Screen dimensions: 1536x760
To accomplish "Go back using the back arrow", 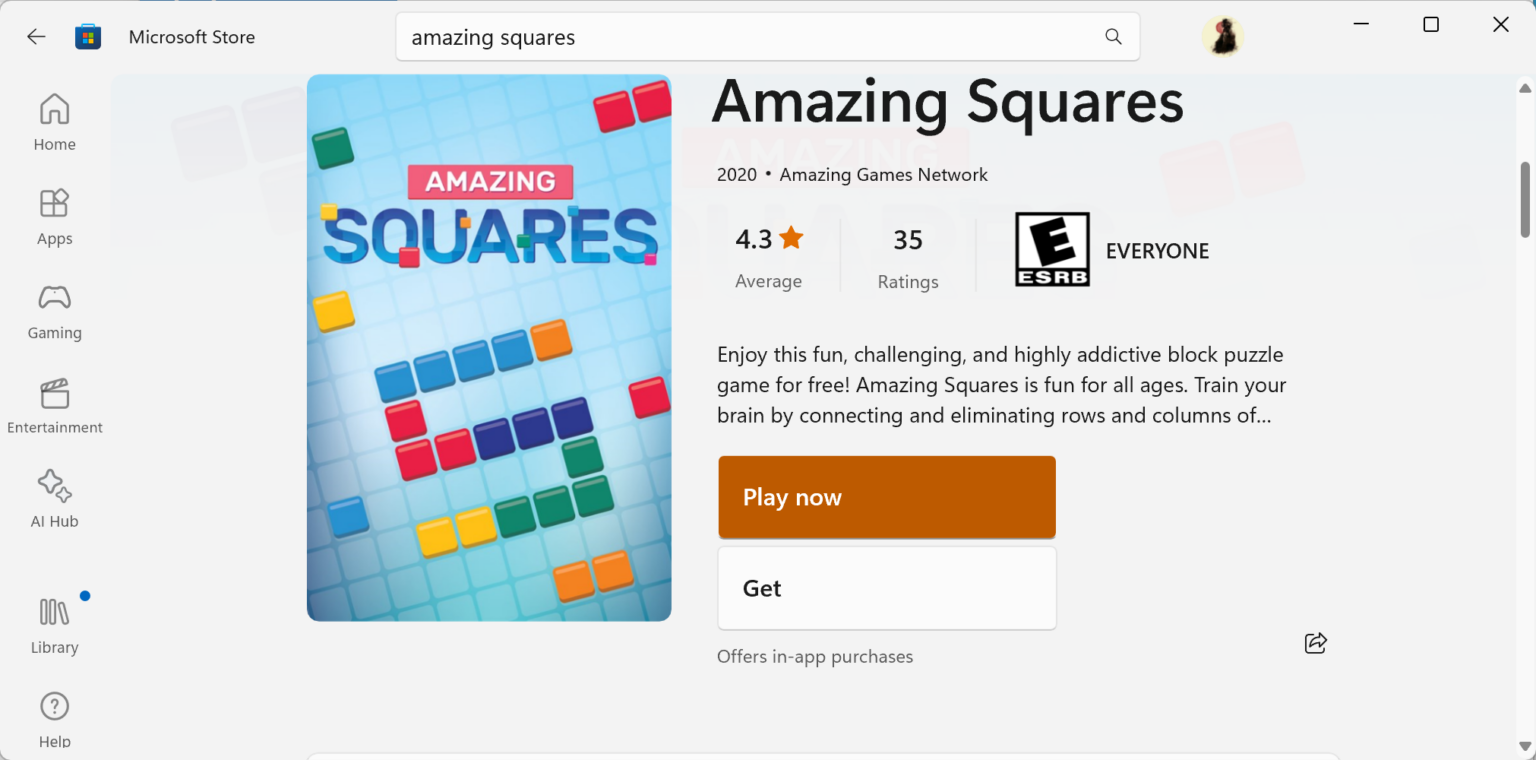I will pyautogui.click(x=36, y=36).
